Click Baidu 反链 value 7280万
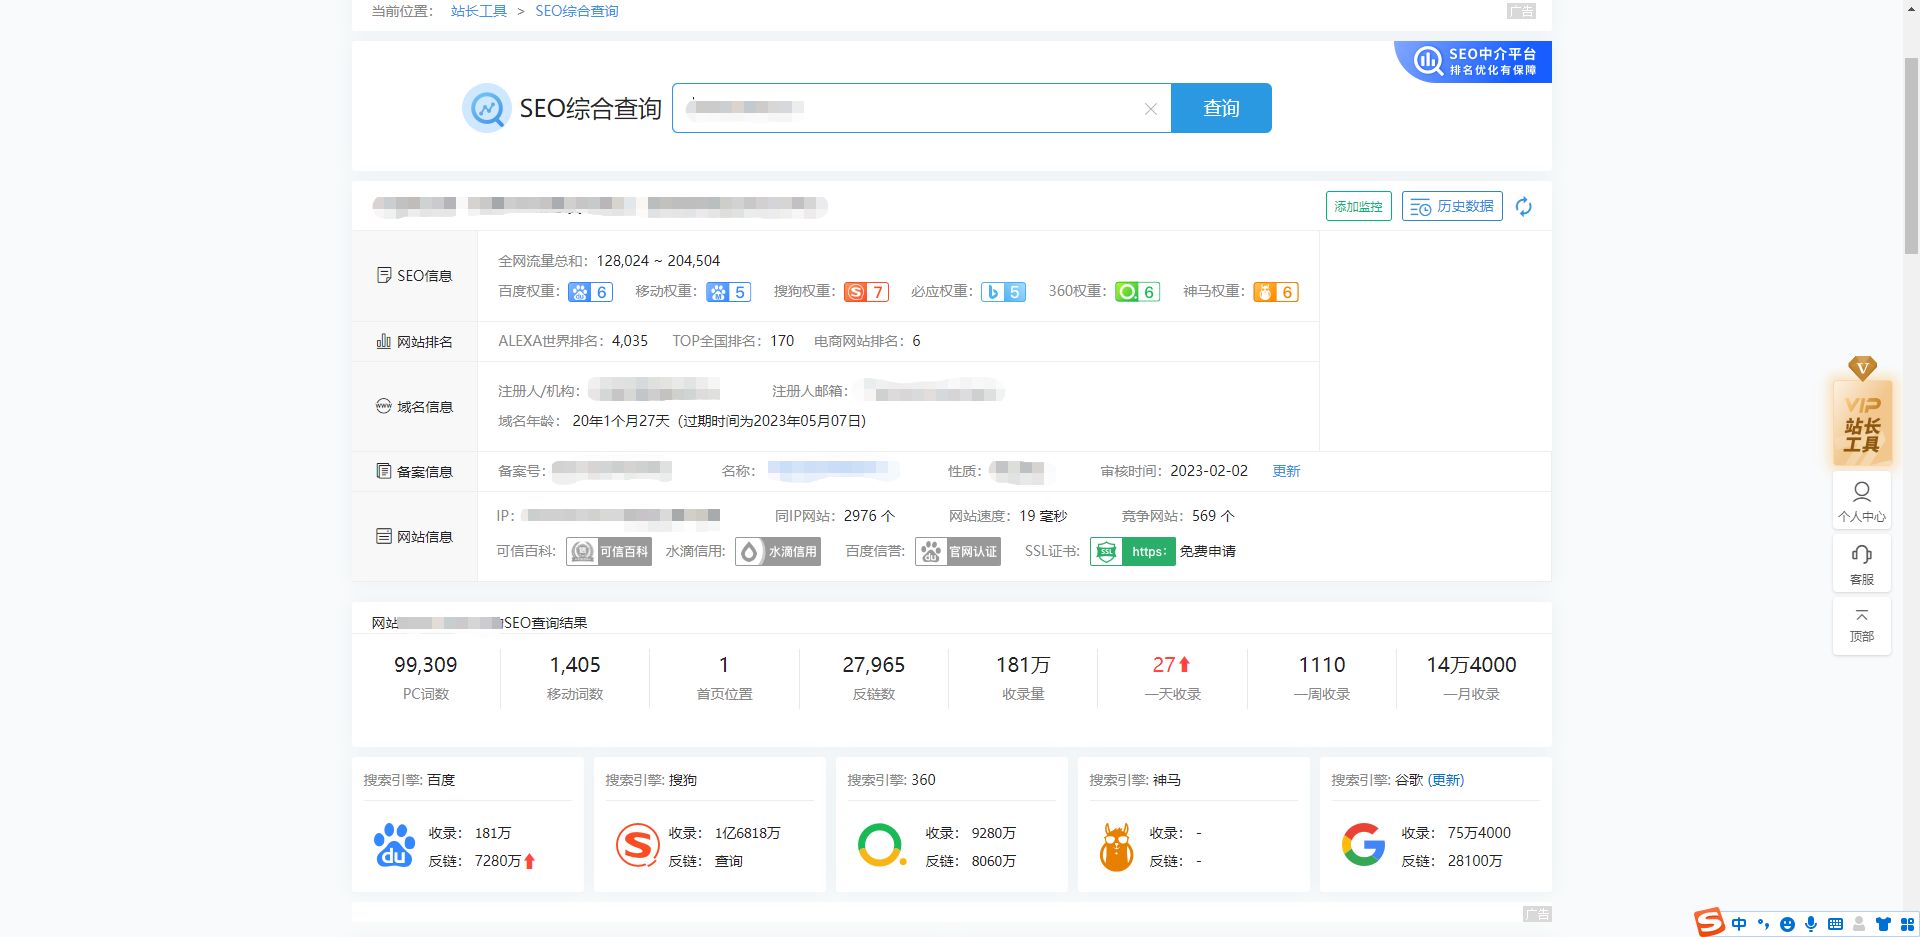This screenshot has height=937, width=1920. coord(498,861)
